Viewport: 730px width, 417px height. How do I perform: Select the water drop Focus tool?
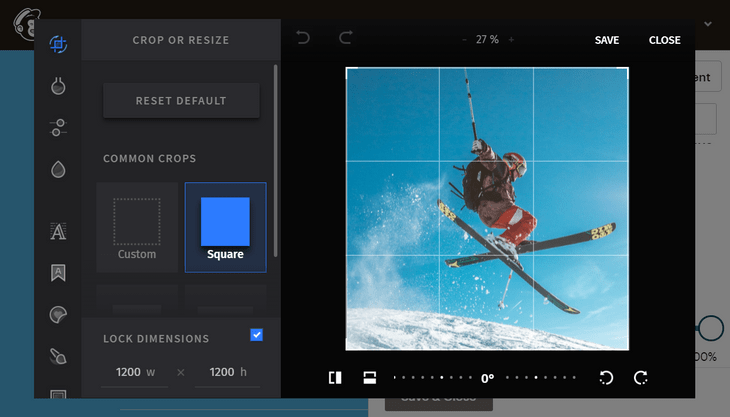[58, 169]
